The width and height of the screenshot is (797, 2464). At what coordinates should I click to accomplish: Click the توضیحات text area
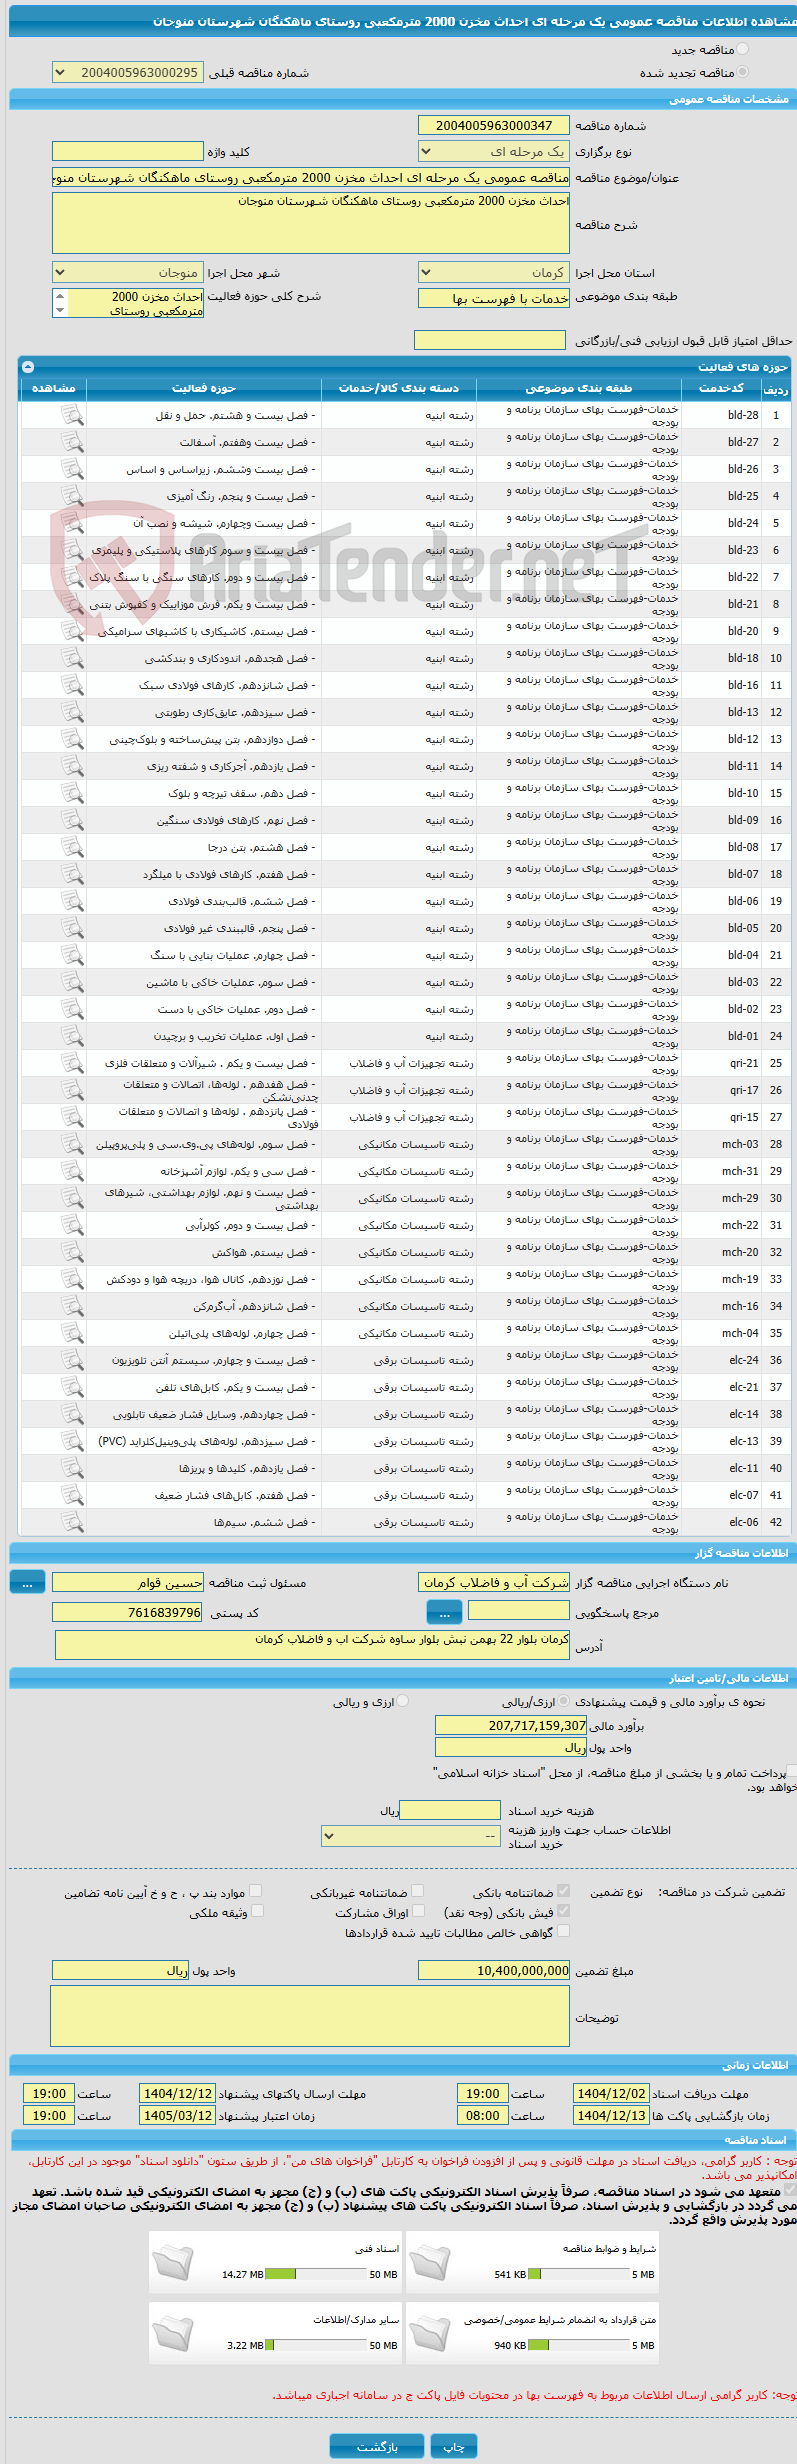(310, 2017)
